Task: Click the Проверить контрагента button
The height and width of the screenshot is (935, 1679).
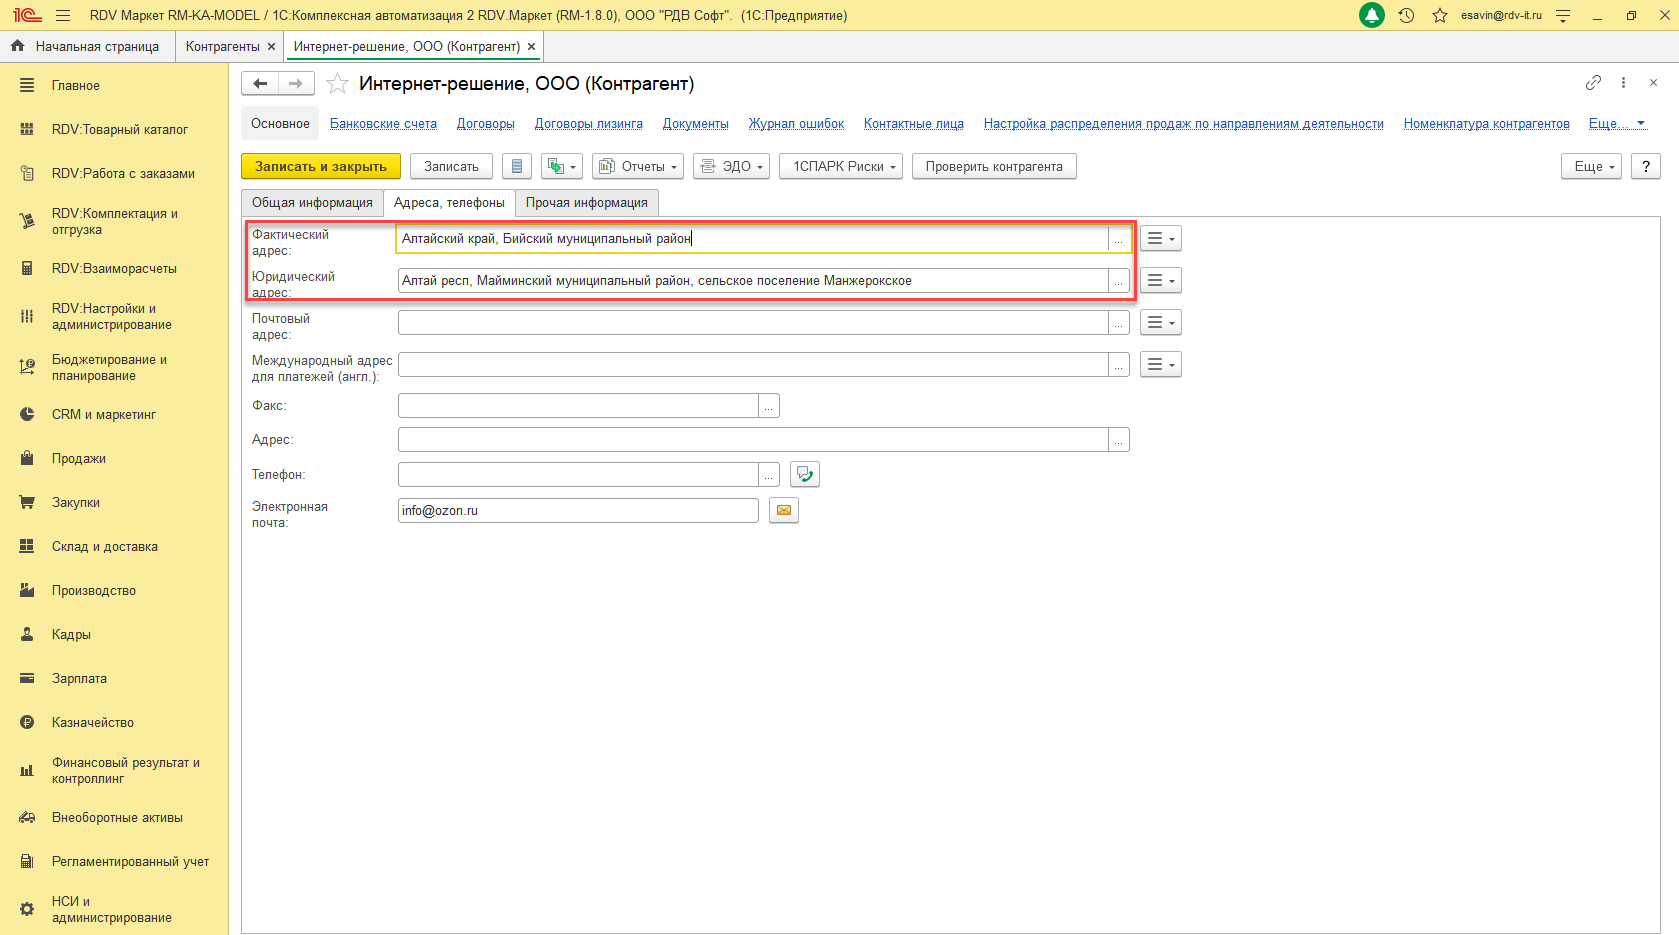Action: tap(994, 167)
